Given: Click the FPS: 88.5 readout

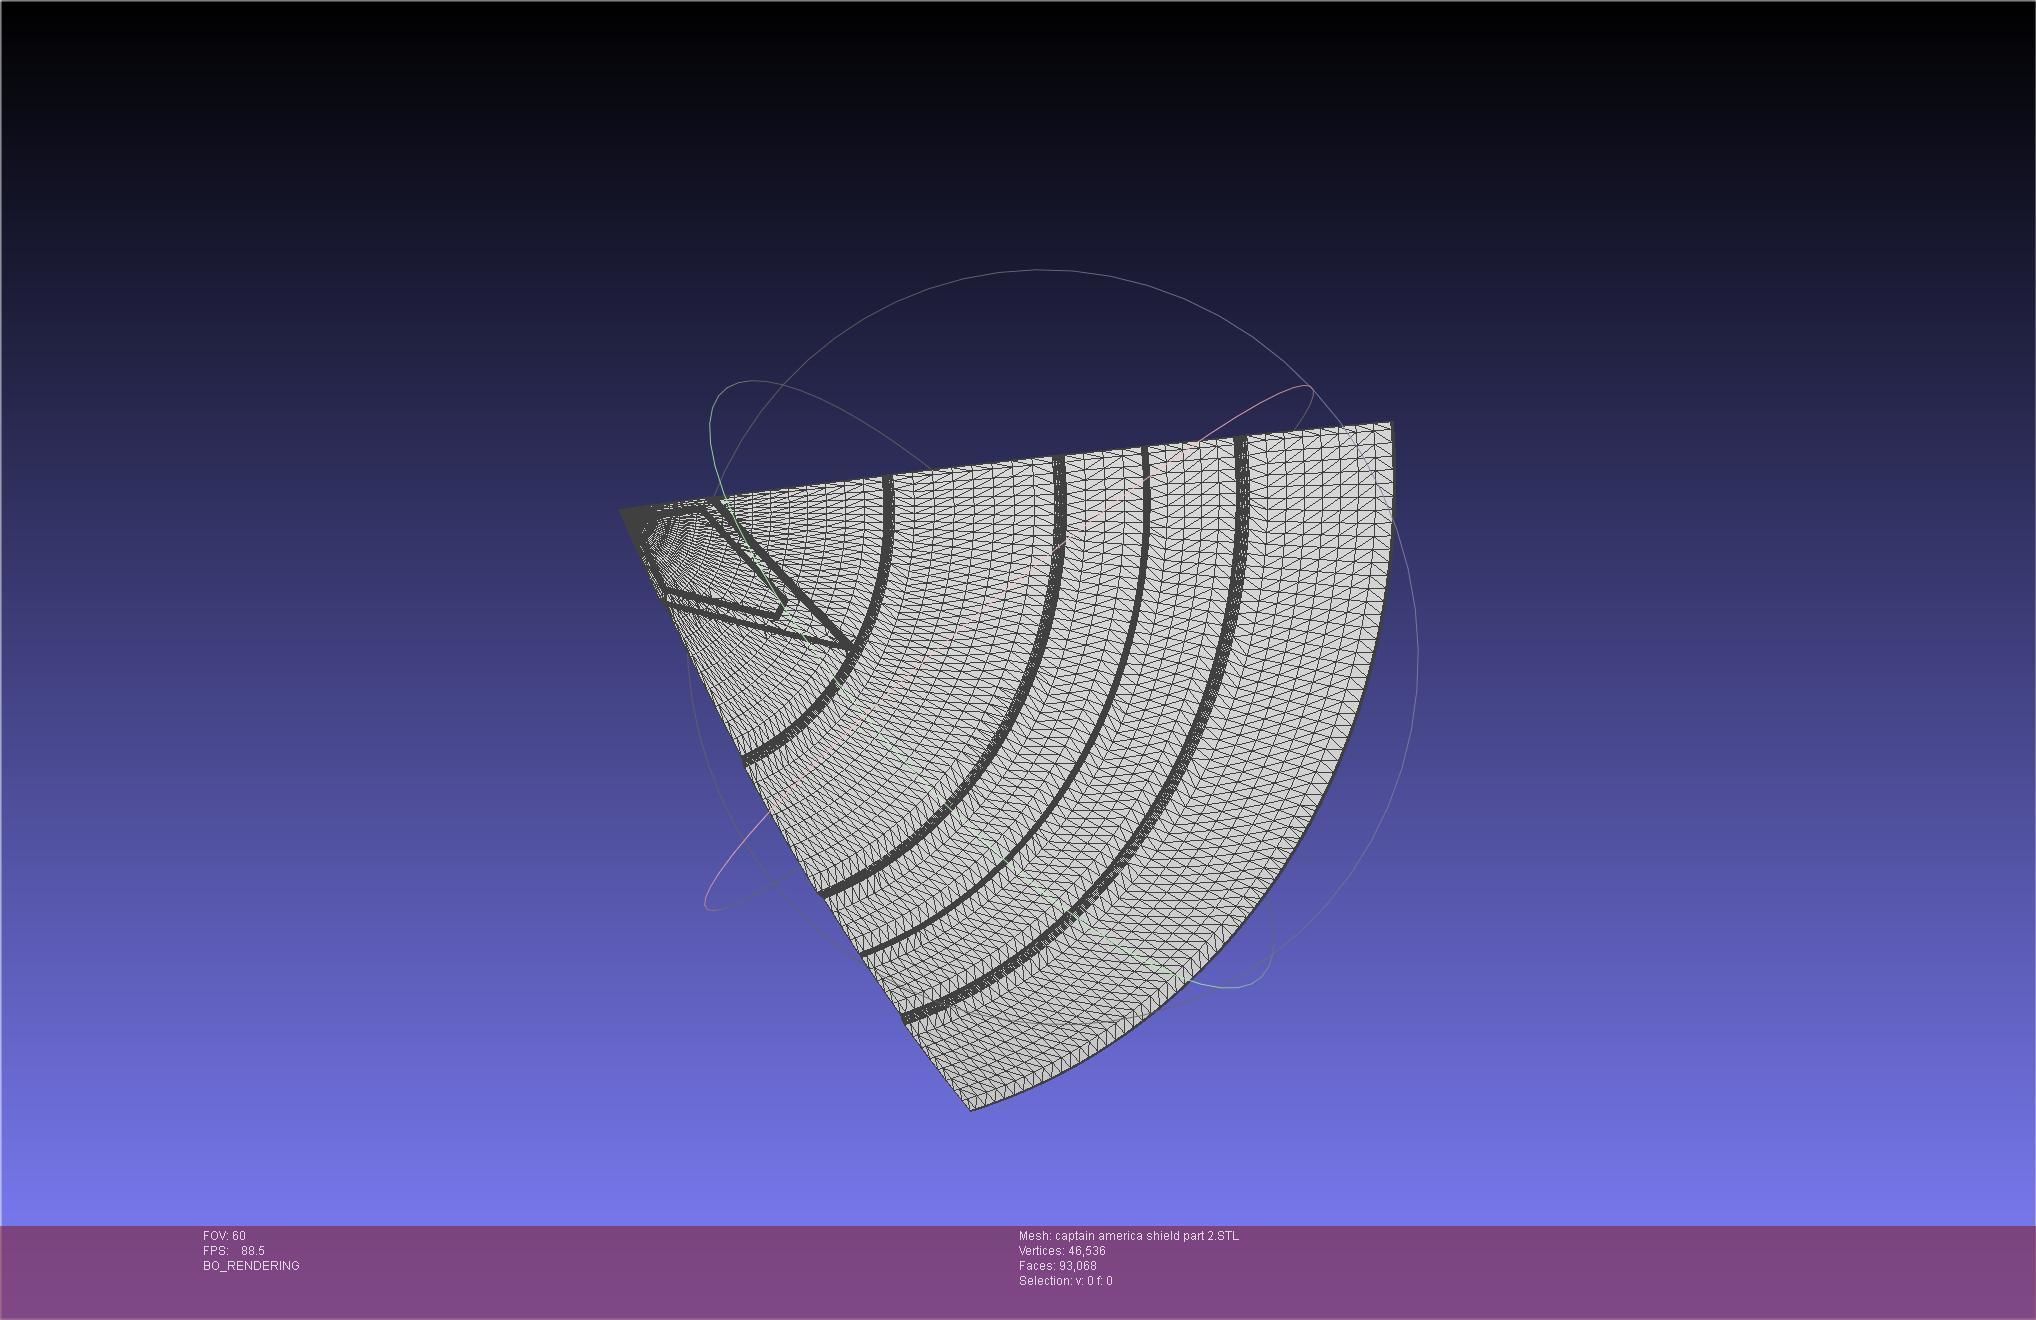Looking at the screenshot, I should [234, 1251].
